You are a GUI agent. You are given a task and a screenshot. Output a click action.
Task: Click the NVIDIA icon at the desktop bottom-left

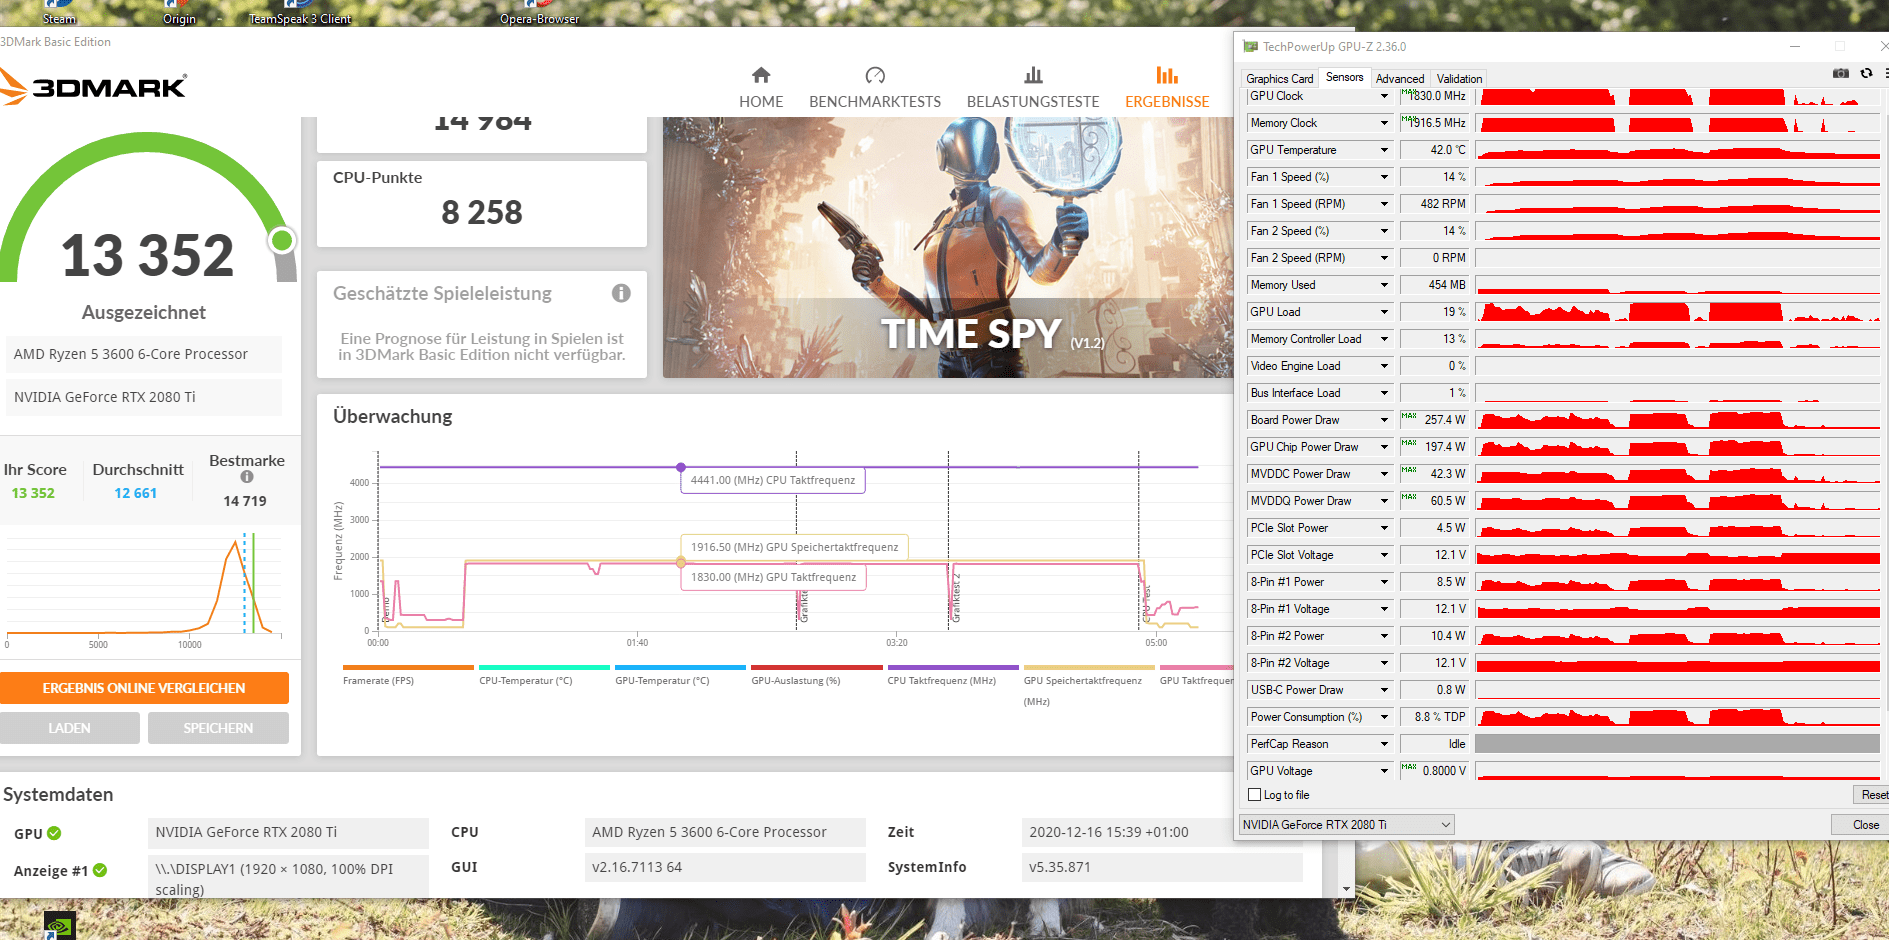pyautogui.click(x=59, y=926)
